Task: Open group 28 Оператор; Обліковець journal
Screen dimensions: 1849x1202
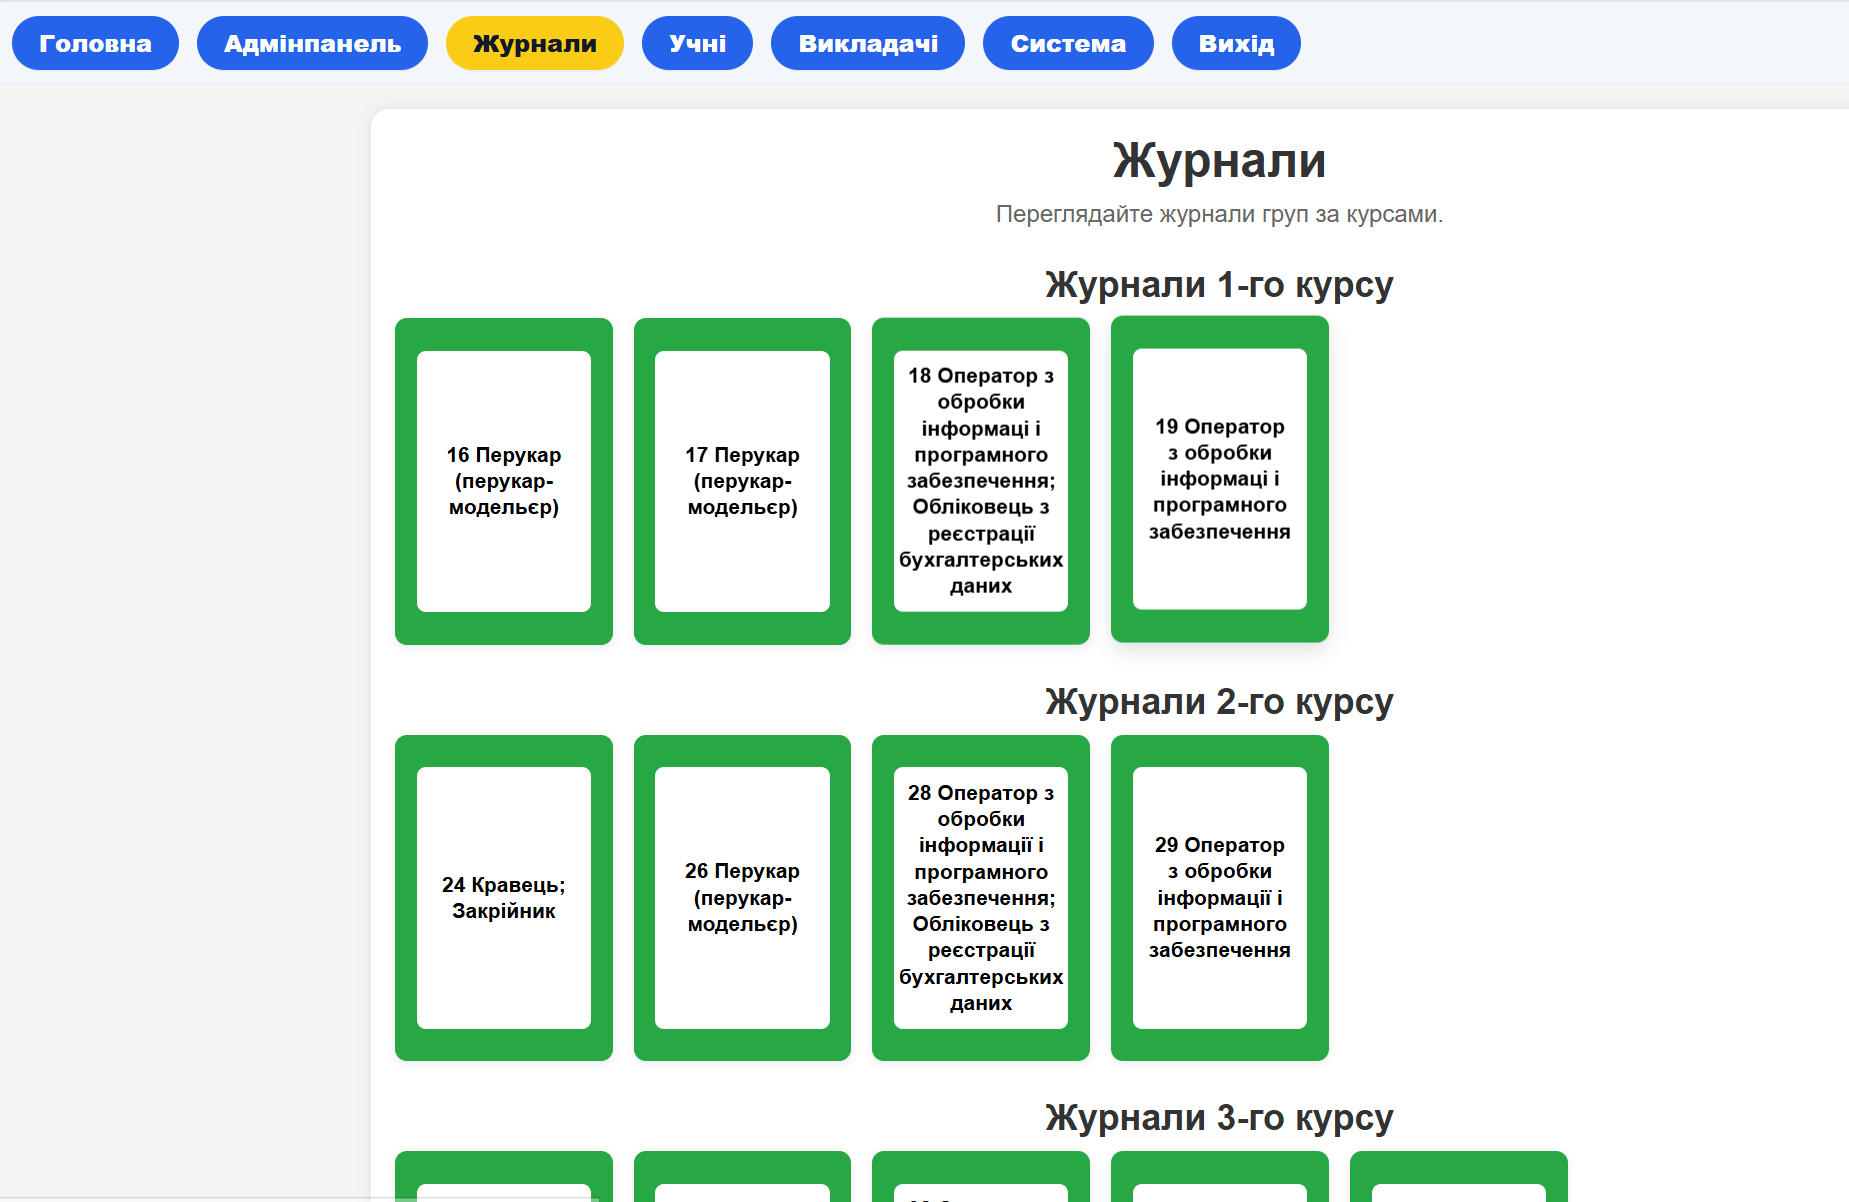Action: coord(980,897)
